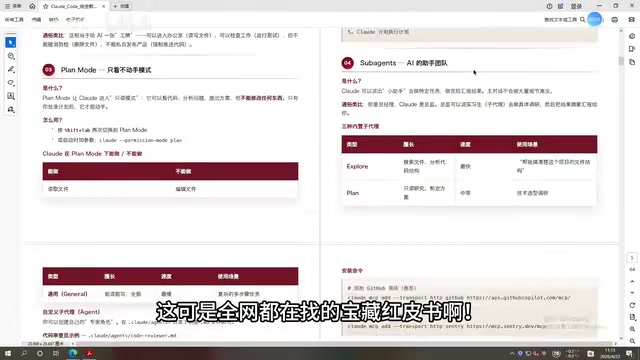Open the Windows notification center icon
This screenshot has height=360, width=640.
pos(630,353)
